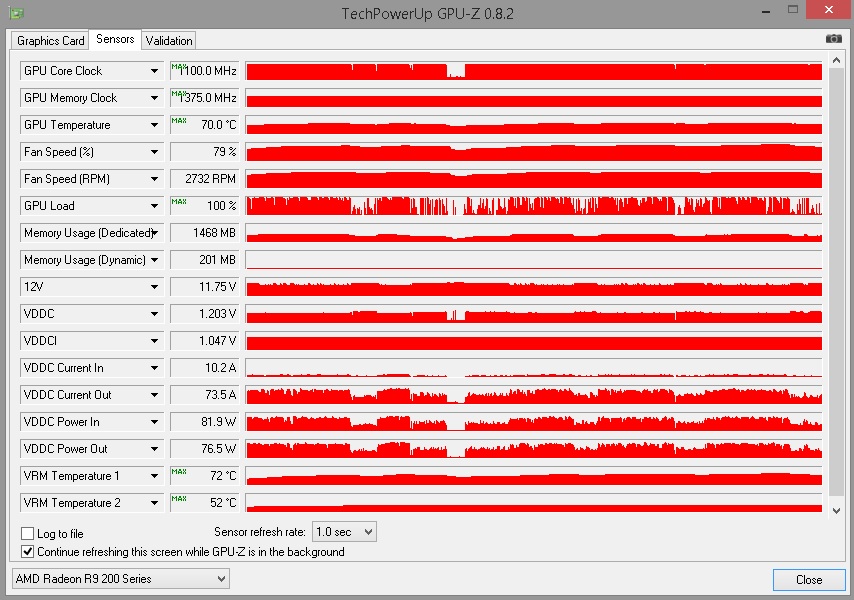The image size is (854, 600).
Task: Click the VDDC Power In history graph
Action: point(534,422)
